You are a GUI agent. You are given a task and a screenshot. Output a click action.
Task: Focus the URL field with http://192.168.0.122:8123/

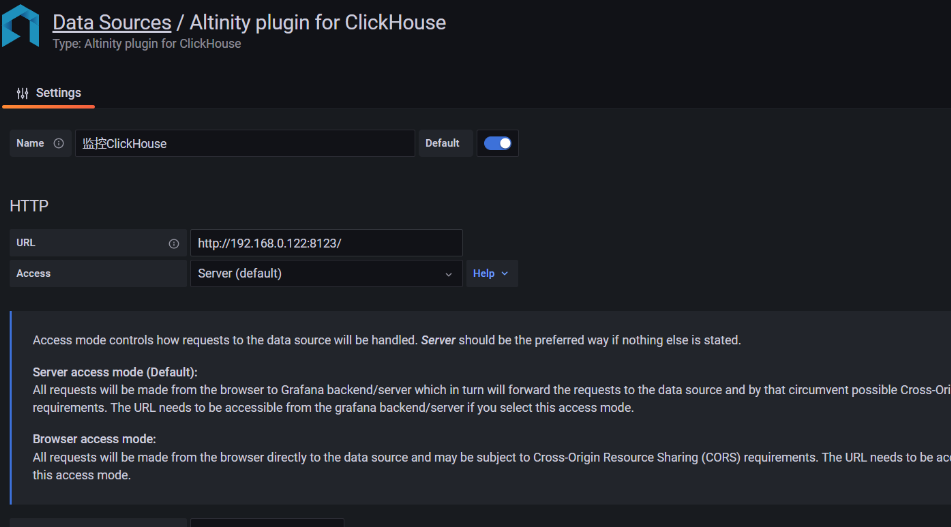tap(326, 243)
